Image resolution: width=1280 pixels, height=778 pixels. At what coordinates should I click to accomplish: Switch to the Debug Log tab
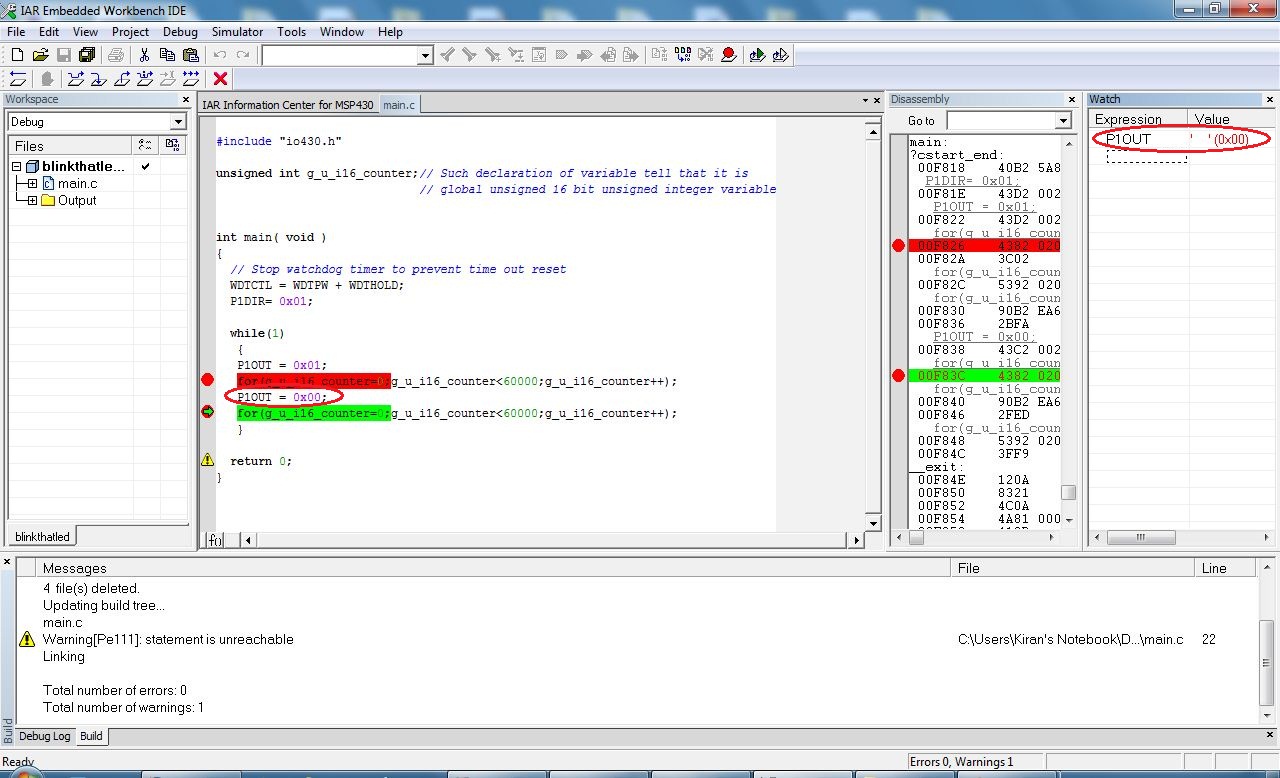[45, 736]
